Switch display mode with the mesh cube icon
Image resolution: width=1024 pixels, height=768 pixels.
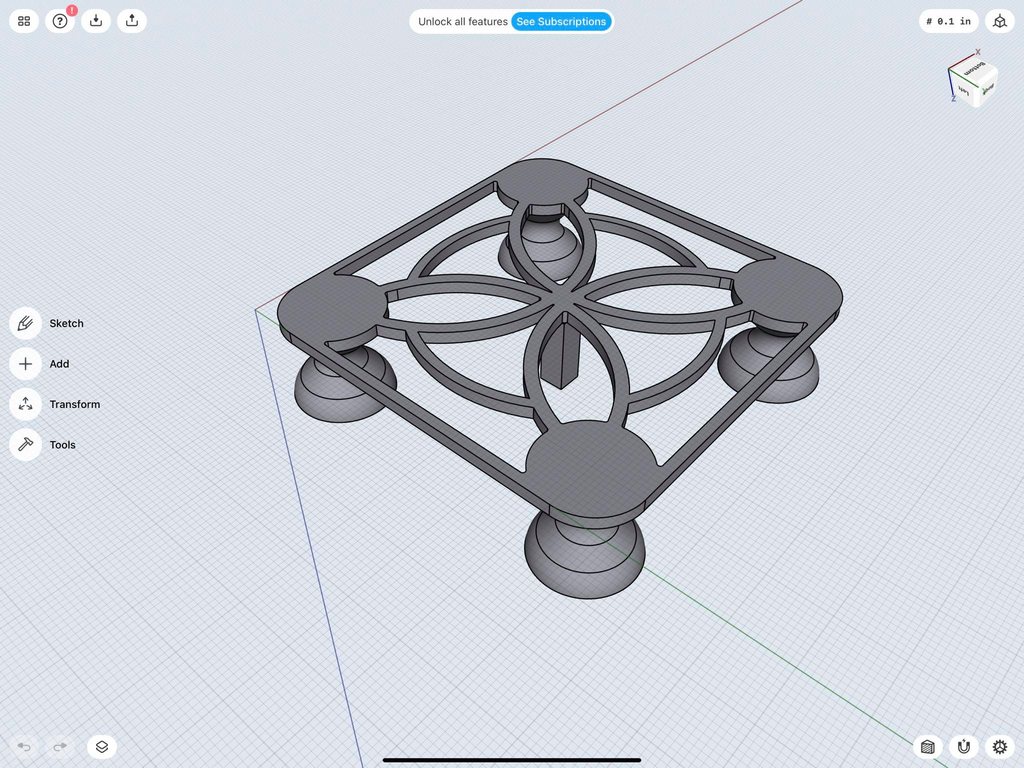point(927,747)
